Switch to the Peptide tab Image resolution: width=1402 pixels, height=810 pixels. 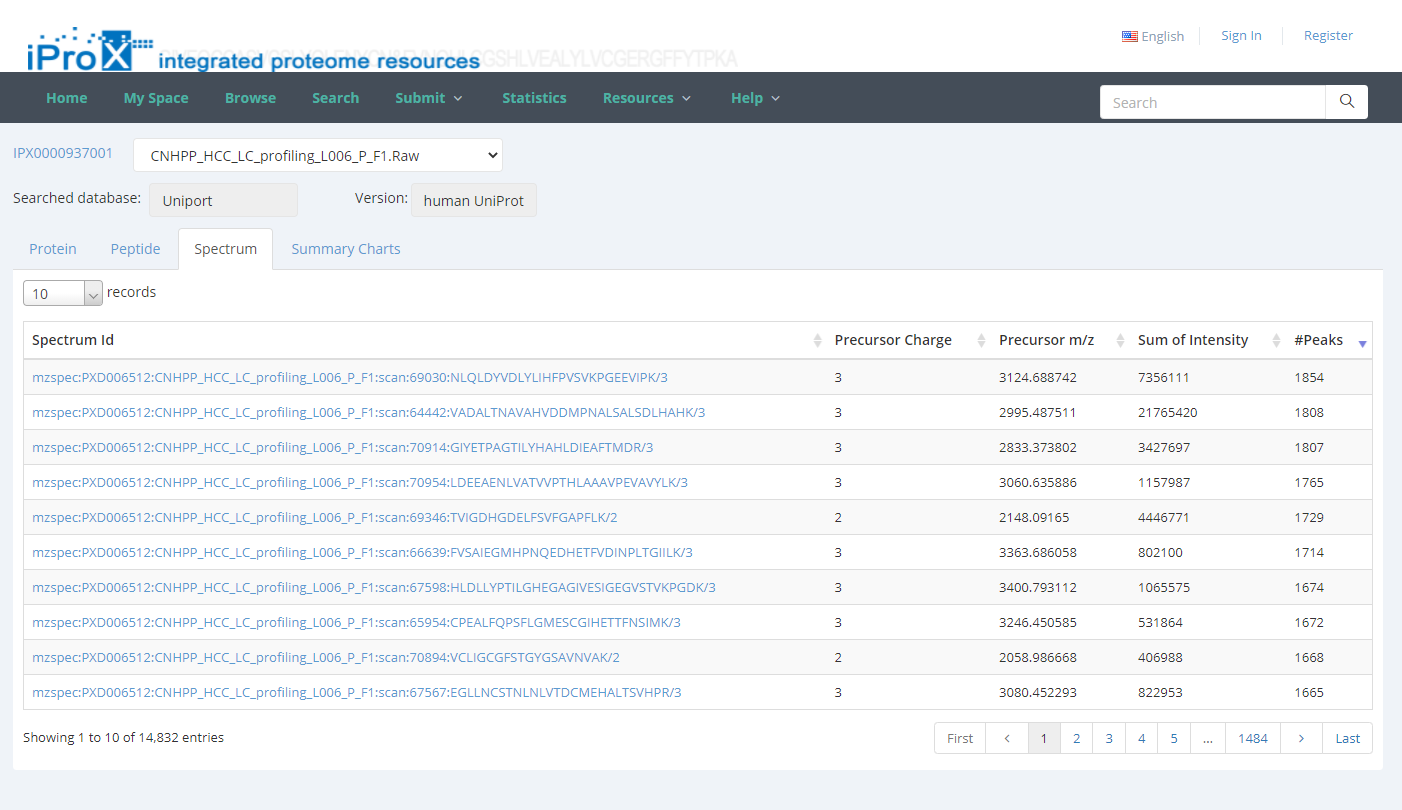135,249
